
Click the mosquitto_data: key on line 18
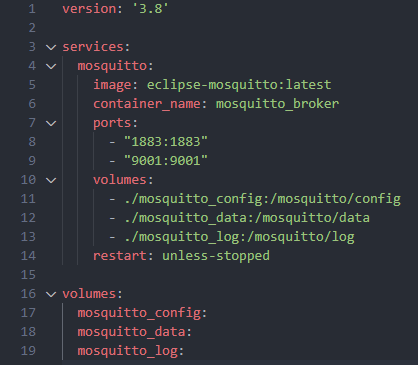[135, 332]
